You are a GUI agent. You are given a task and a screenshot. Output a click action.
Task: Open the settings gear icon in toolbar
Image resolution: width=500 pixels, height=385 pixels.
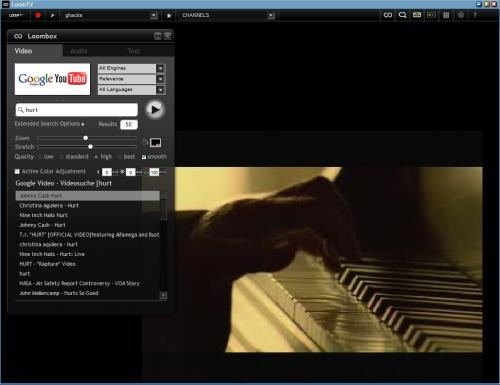click(461, 15)
